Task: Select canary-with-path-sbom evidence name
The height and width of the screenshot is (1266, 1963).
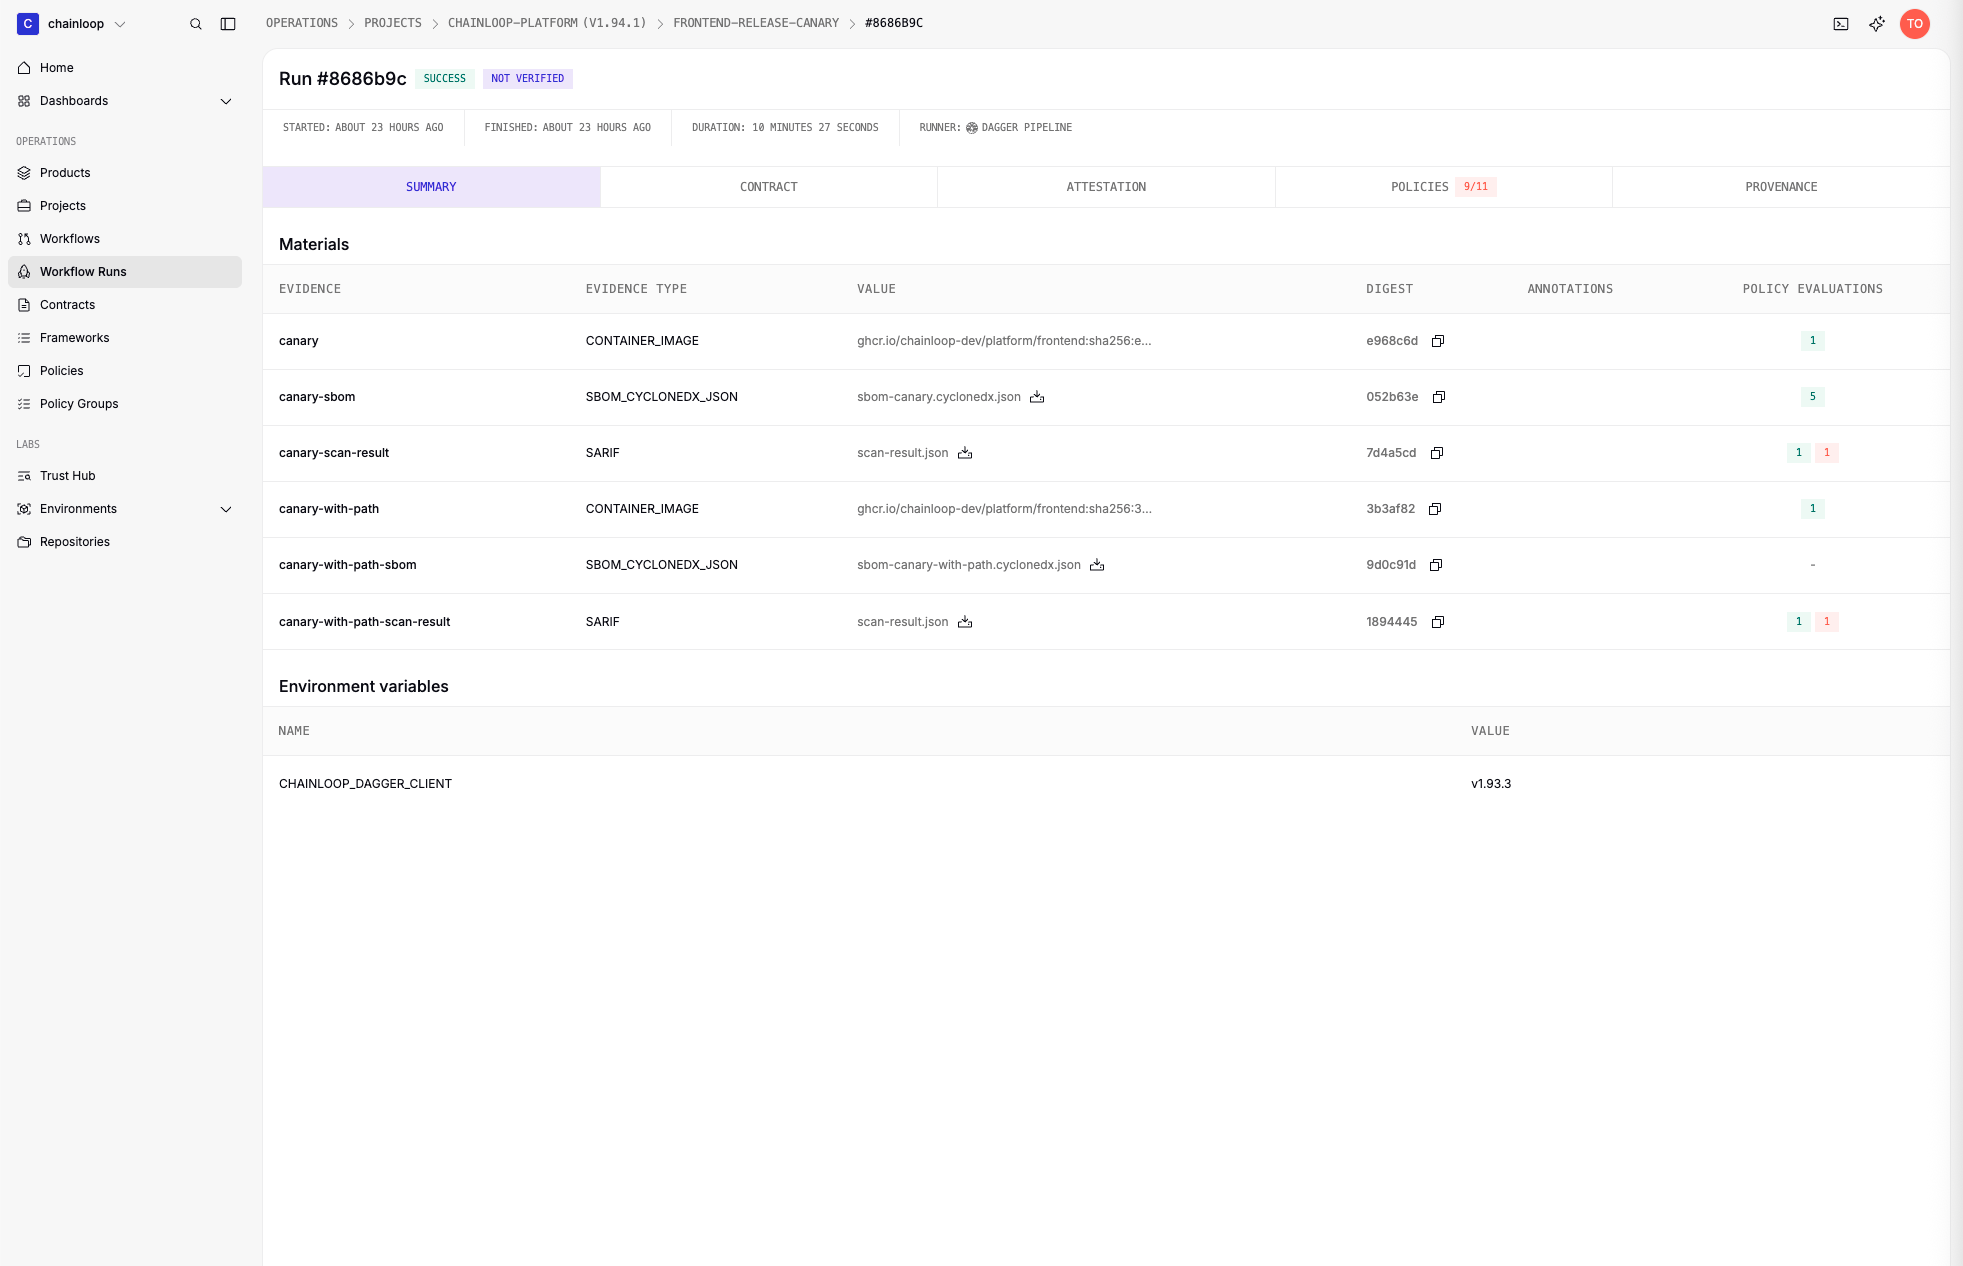Action: click(348, 565)
